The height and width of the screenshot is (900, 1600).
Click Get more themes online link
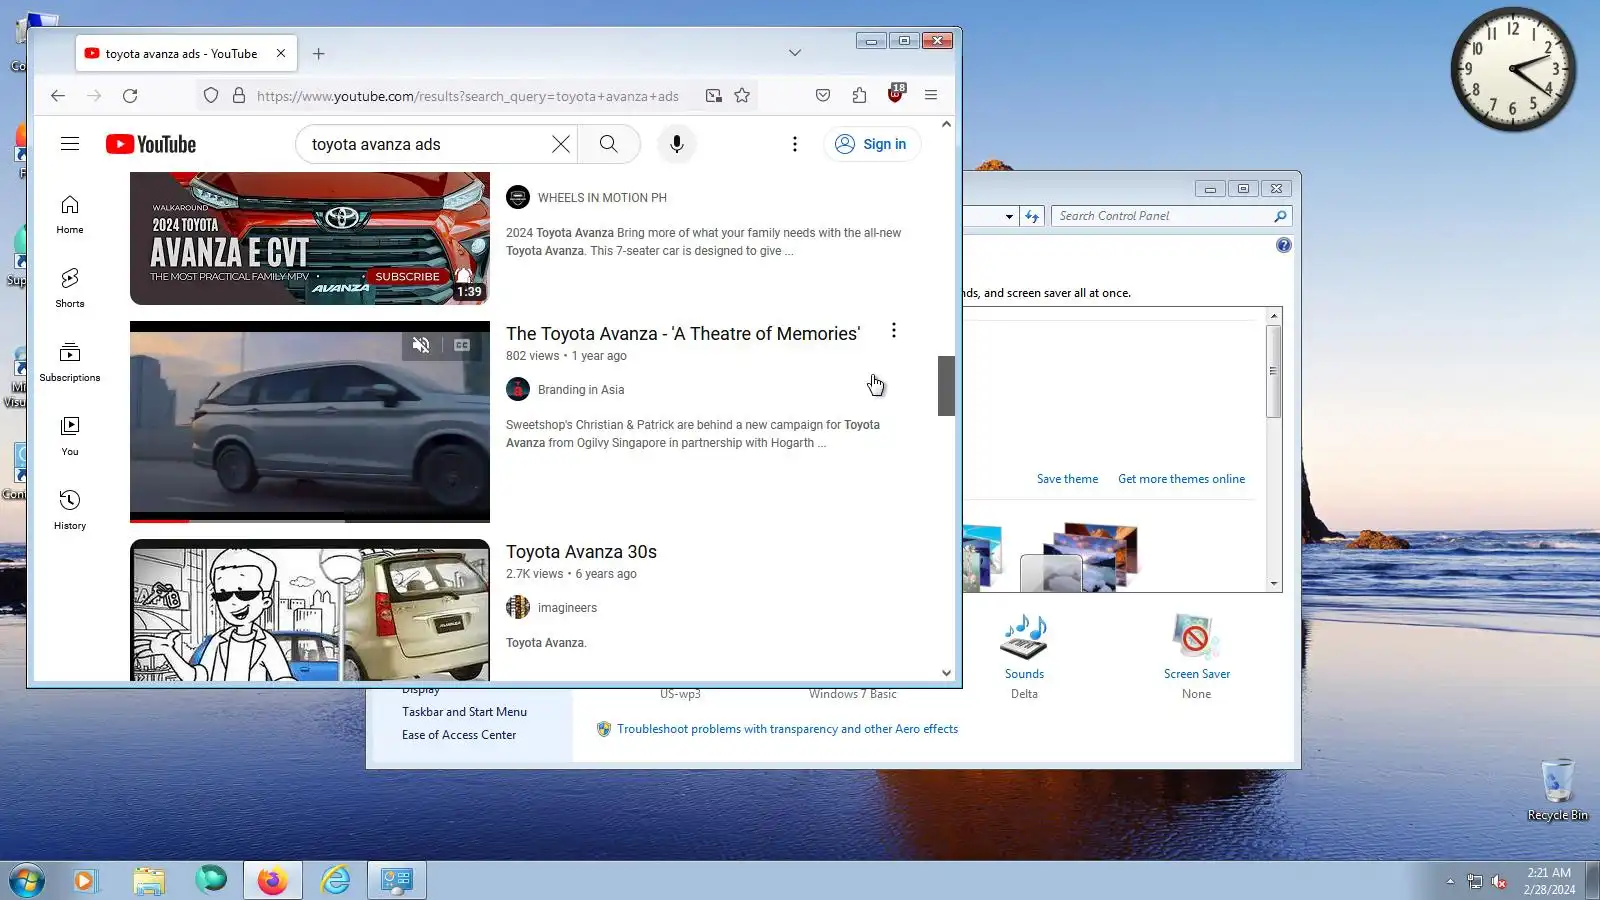(1181, 479)
